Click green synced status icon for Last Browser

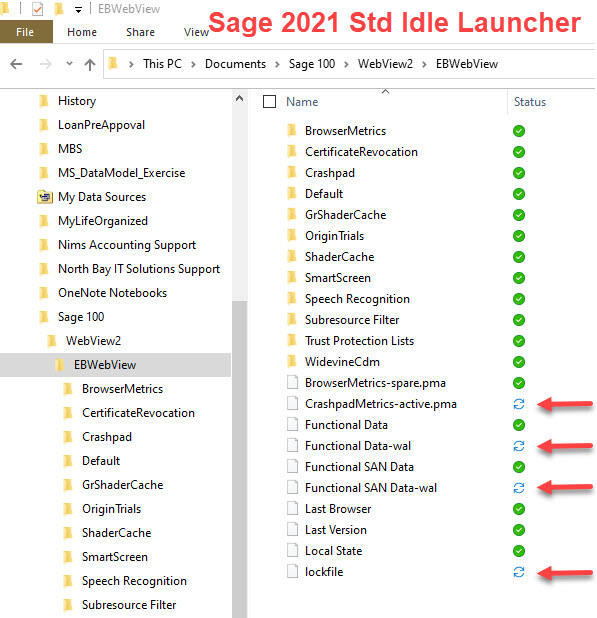point(519,509)
